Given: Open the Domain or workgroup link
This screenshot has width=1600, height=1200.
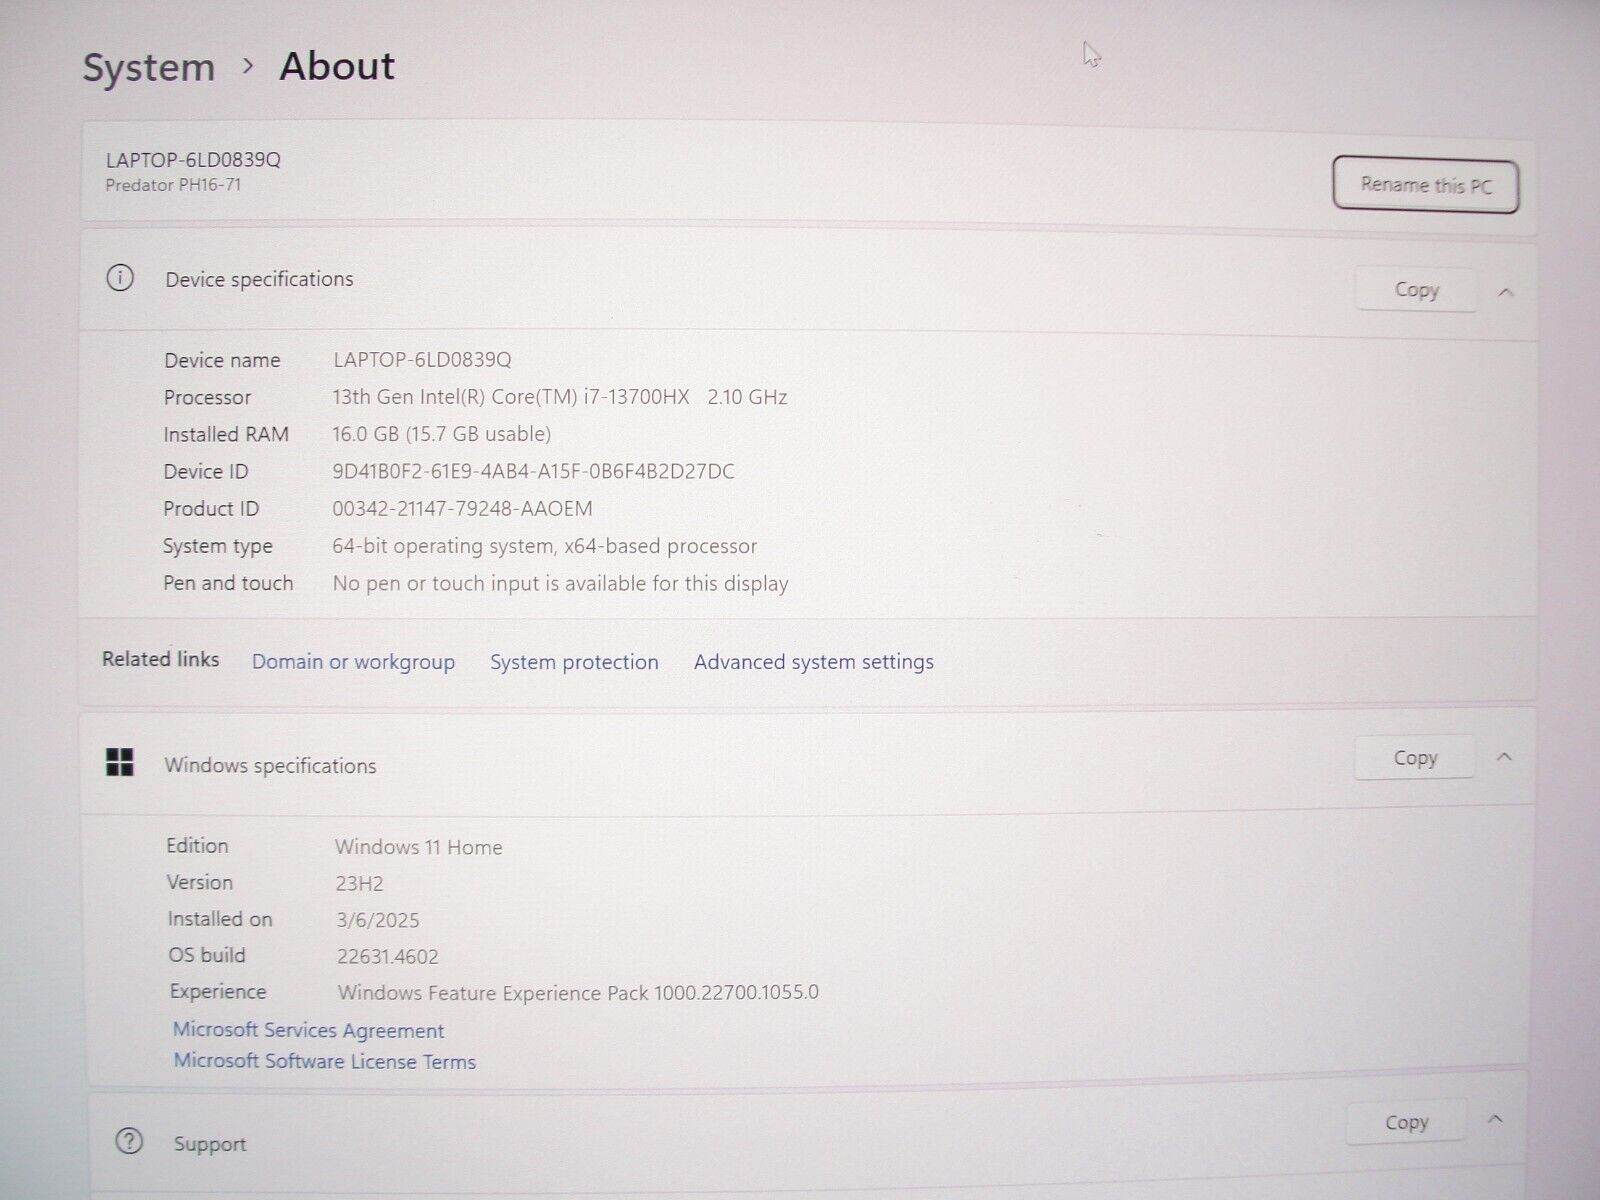Looking at the screenshot, I should pos(353,662).
